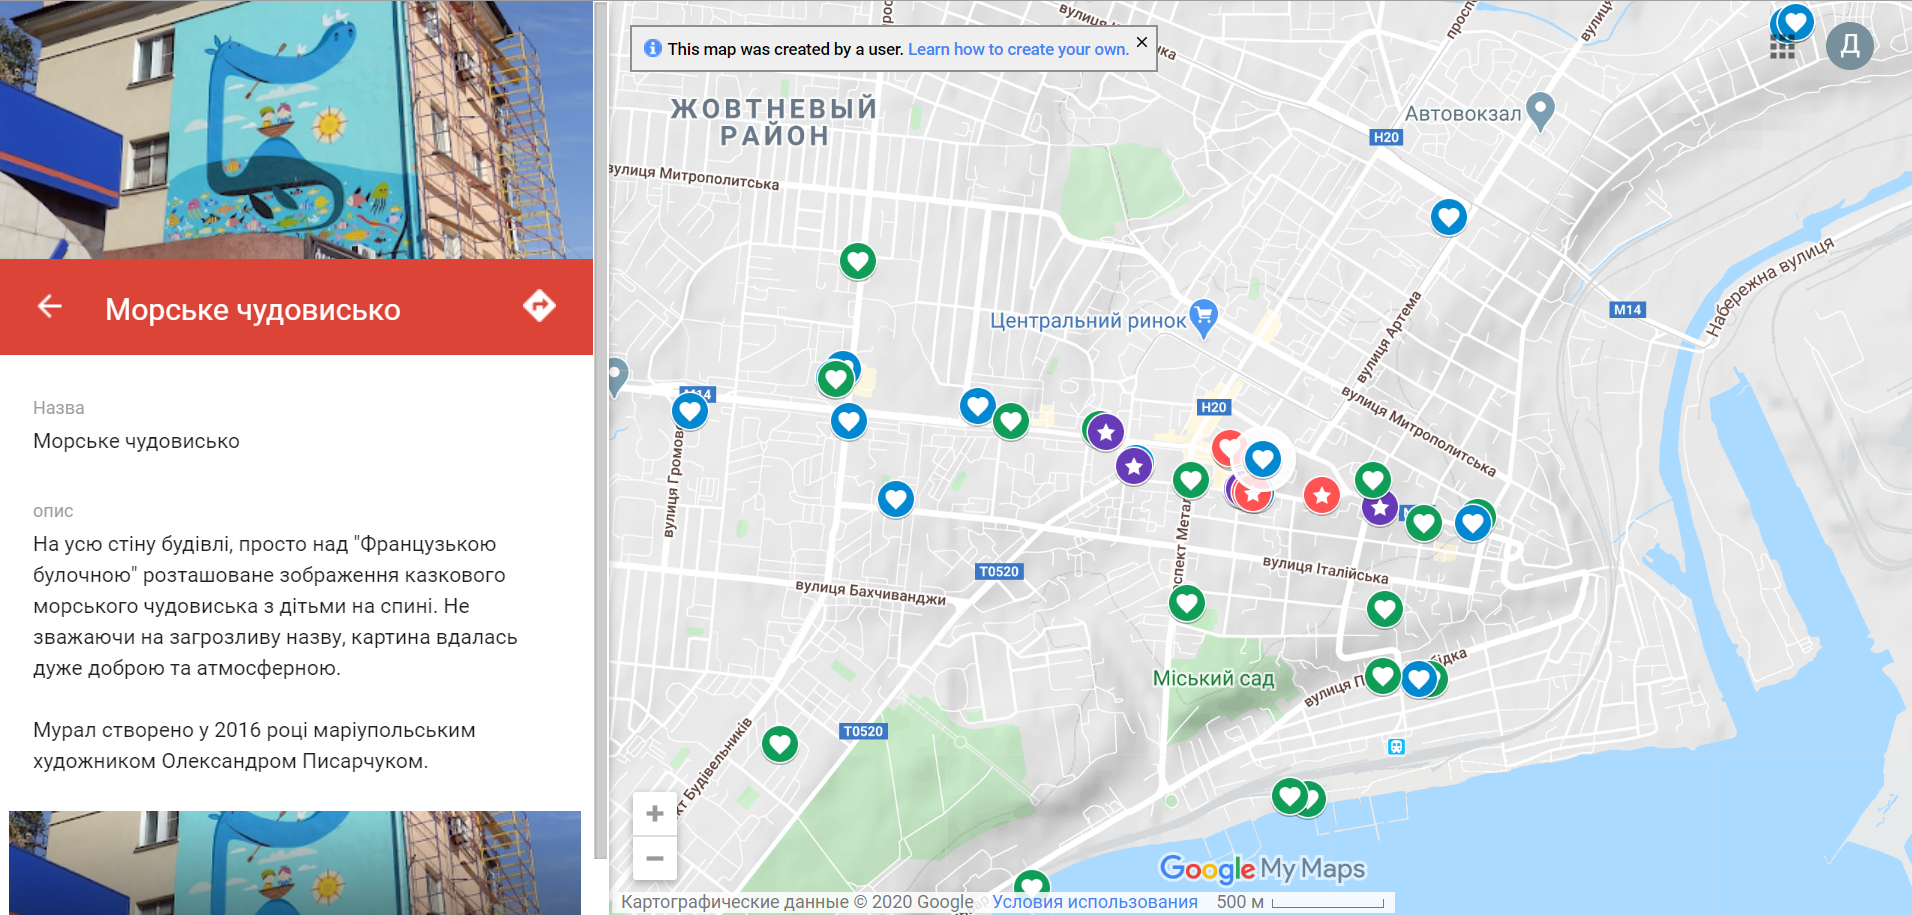The image size is (1912, 915).
Task: Click the transit station icon near the coast
Action: (1396, 746)
